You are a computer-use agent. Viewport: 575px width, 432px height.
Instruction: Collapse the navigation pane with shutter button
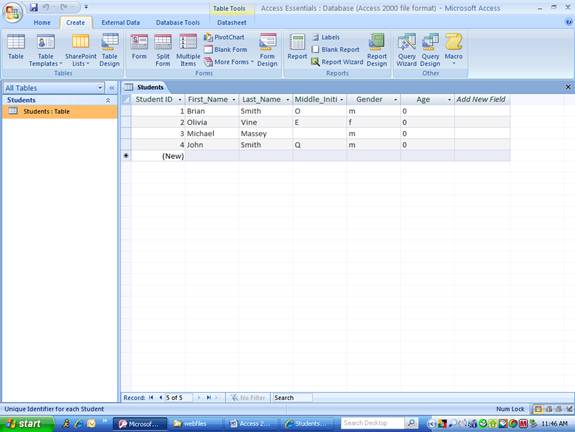[x=112, y=88]
